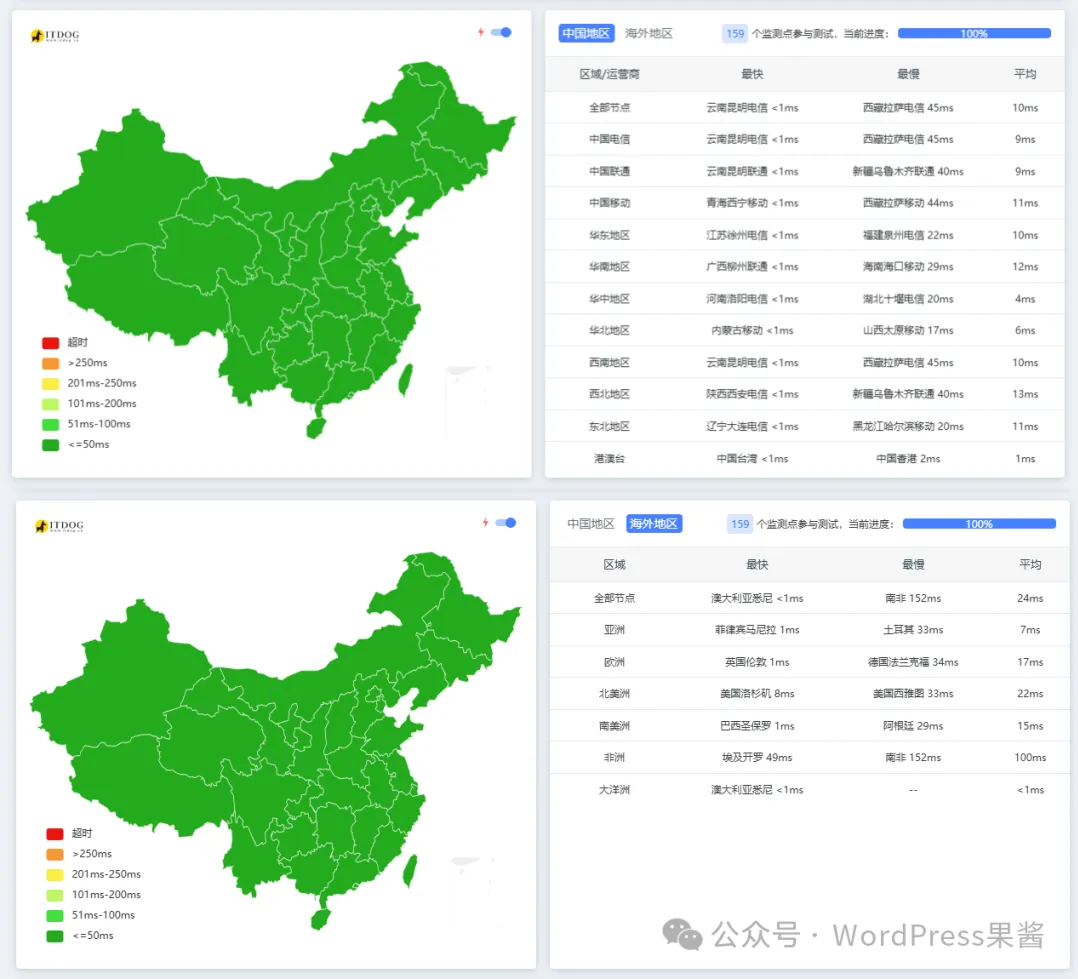The width and height of the screenshot is (1078, 979).
Task: Toggle the blue switch on the upper map
Action: click(x=501, y=32)
